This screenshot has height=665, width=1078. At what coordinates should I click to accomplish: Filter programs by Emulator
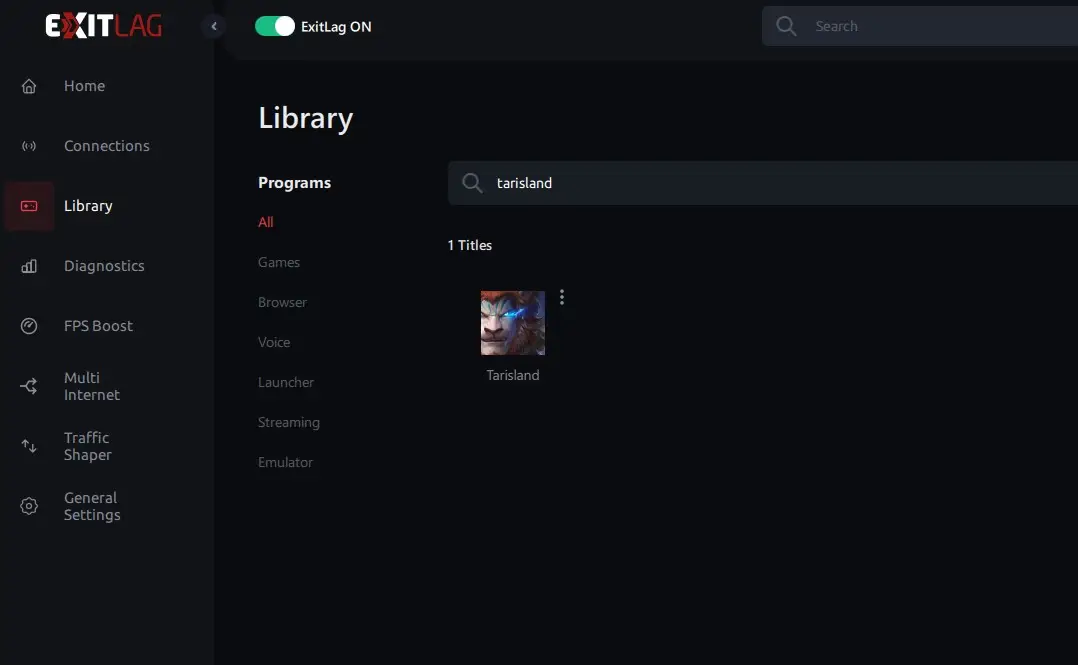[285, 462]
